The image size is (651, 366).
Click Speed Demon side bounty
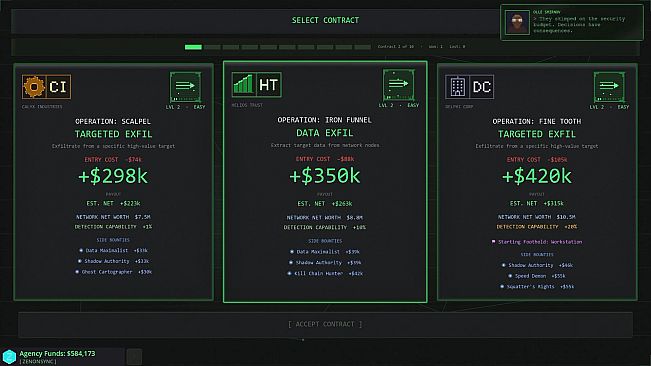[x=536, y=276]
